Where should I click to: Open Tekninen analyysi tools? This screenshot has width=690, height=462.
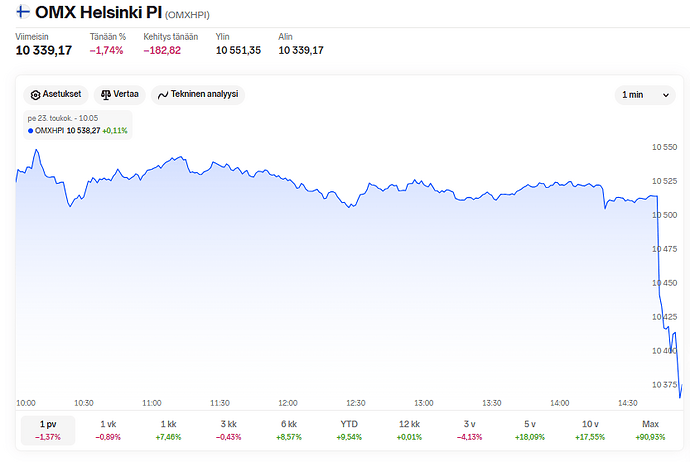pos(198,95)
